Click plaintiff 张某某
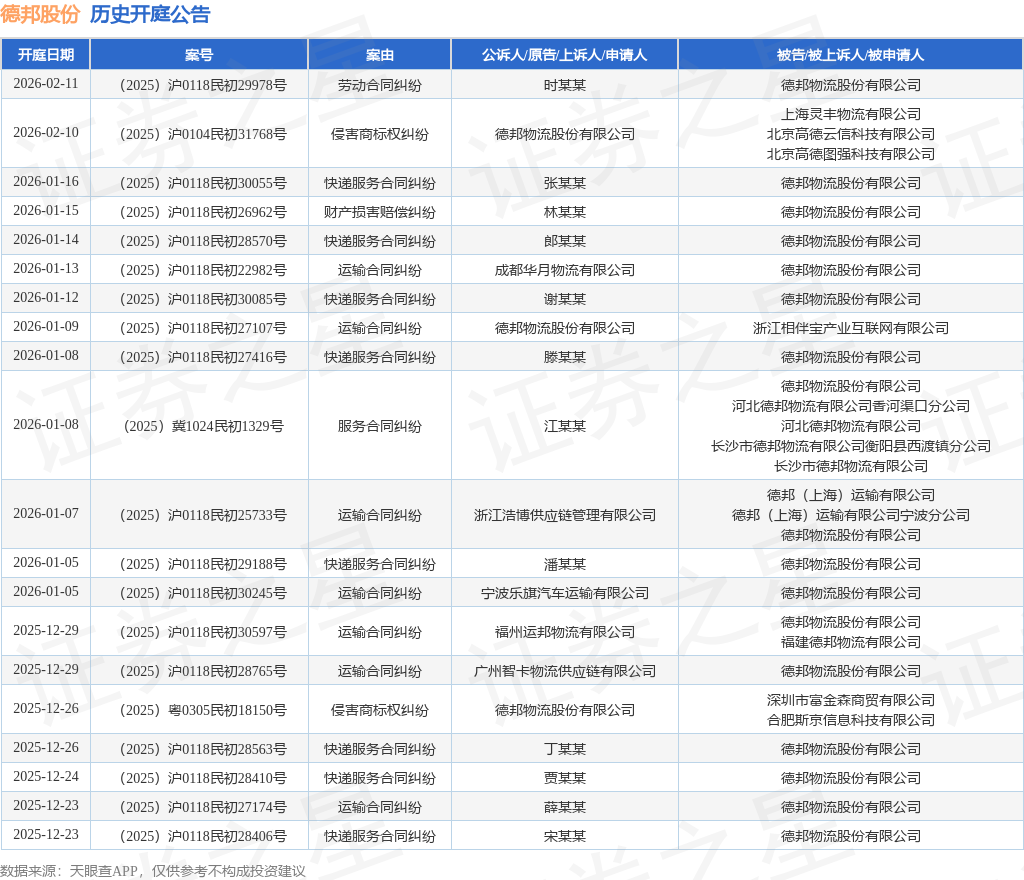The height and width of the screenshot is (880, 1024). pyautogui.click(x=565, y=183)
